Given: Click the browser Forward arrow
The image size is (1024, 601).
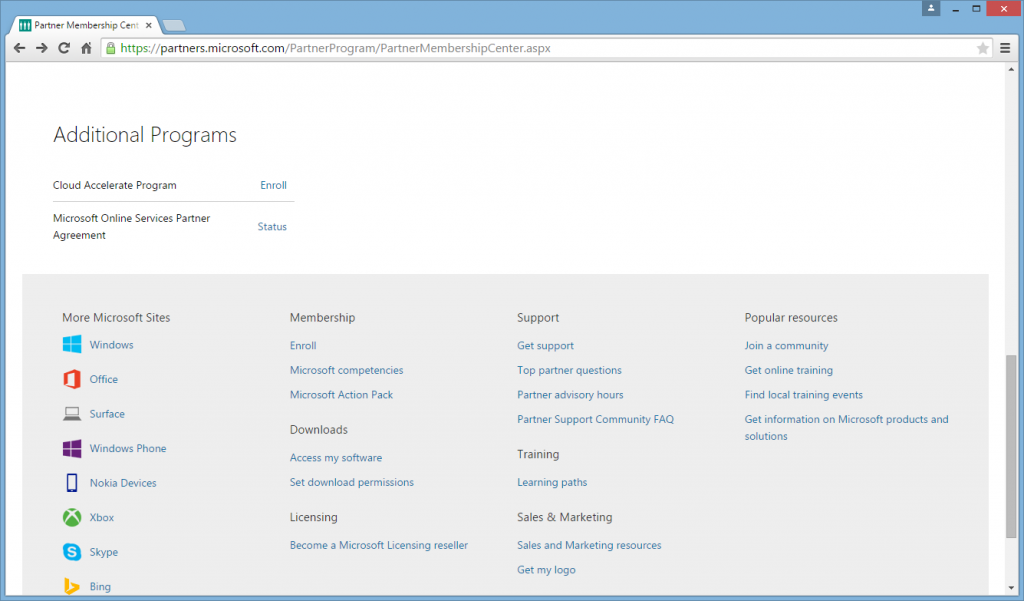Looking at the screenshot, I should pos(42,48).
